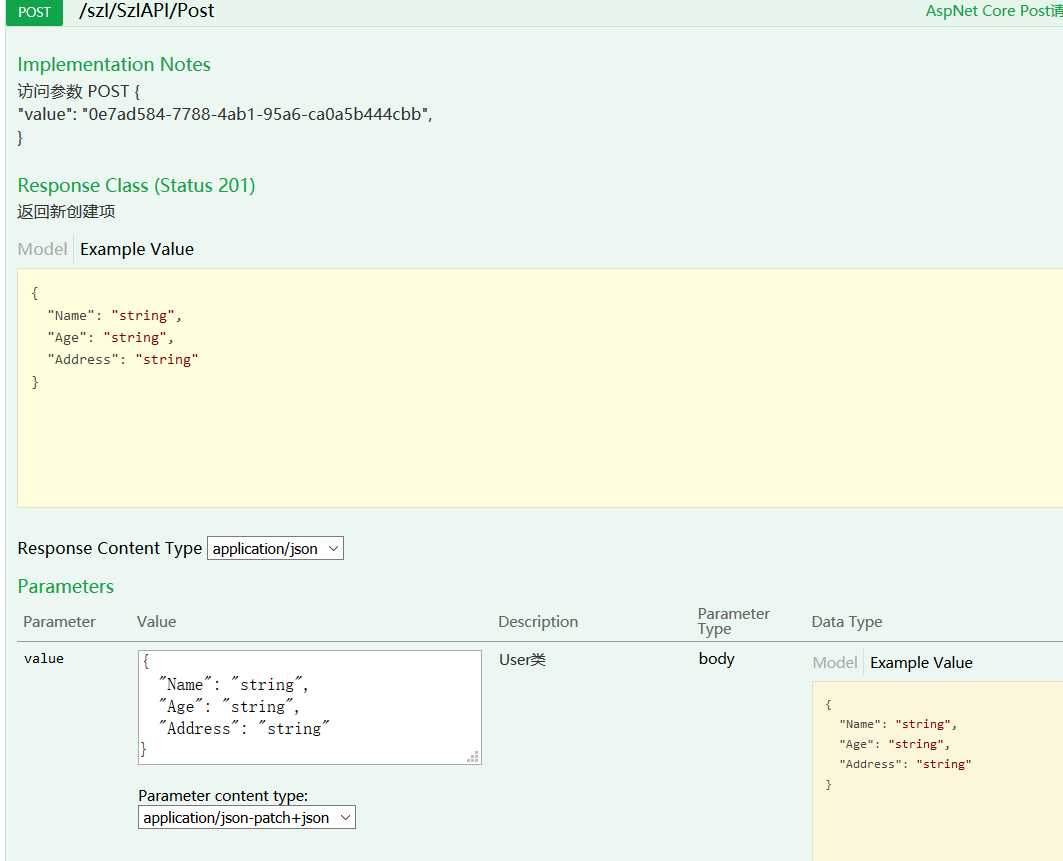Click the AspNet Core Post summary link
This screenshot has height=861, width=1063.
click(x=994, y=11)
